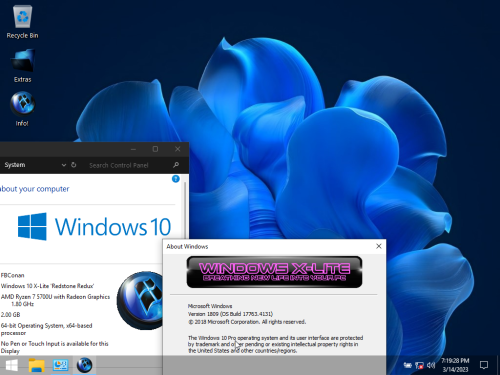Click the System window help icon
This screenshot has width=500, height=375.
pyautogui.click(x=176, y=179)
